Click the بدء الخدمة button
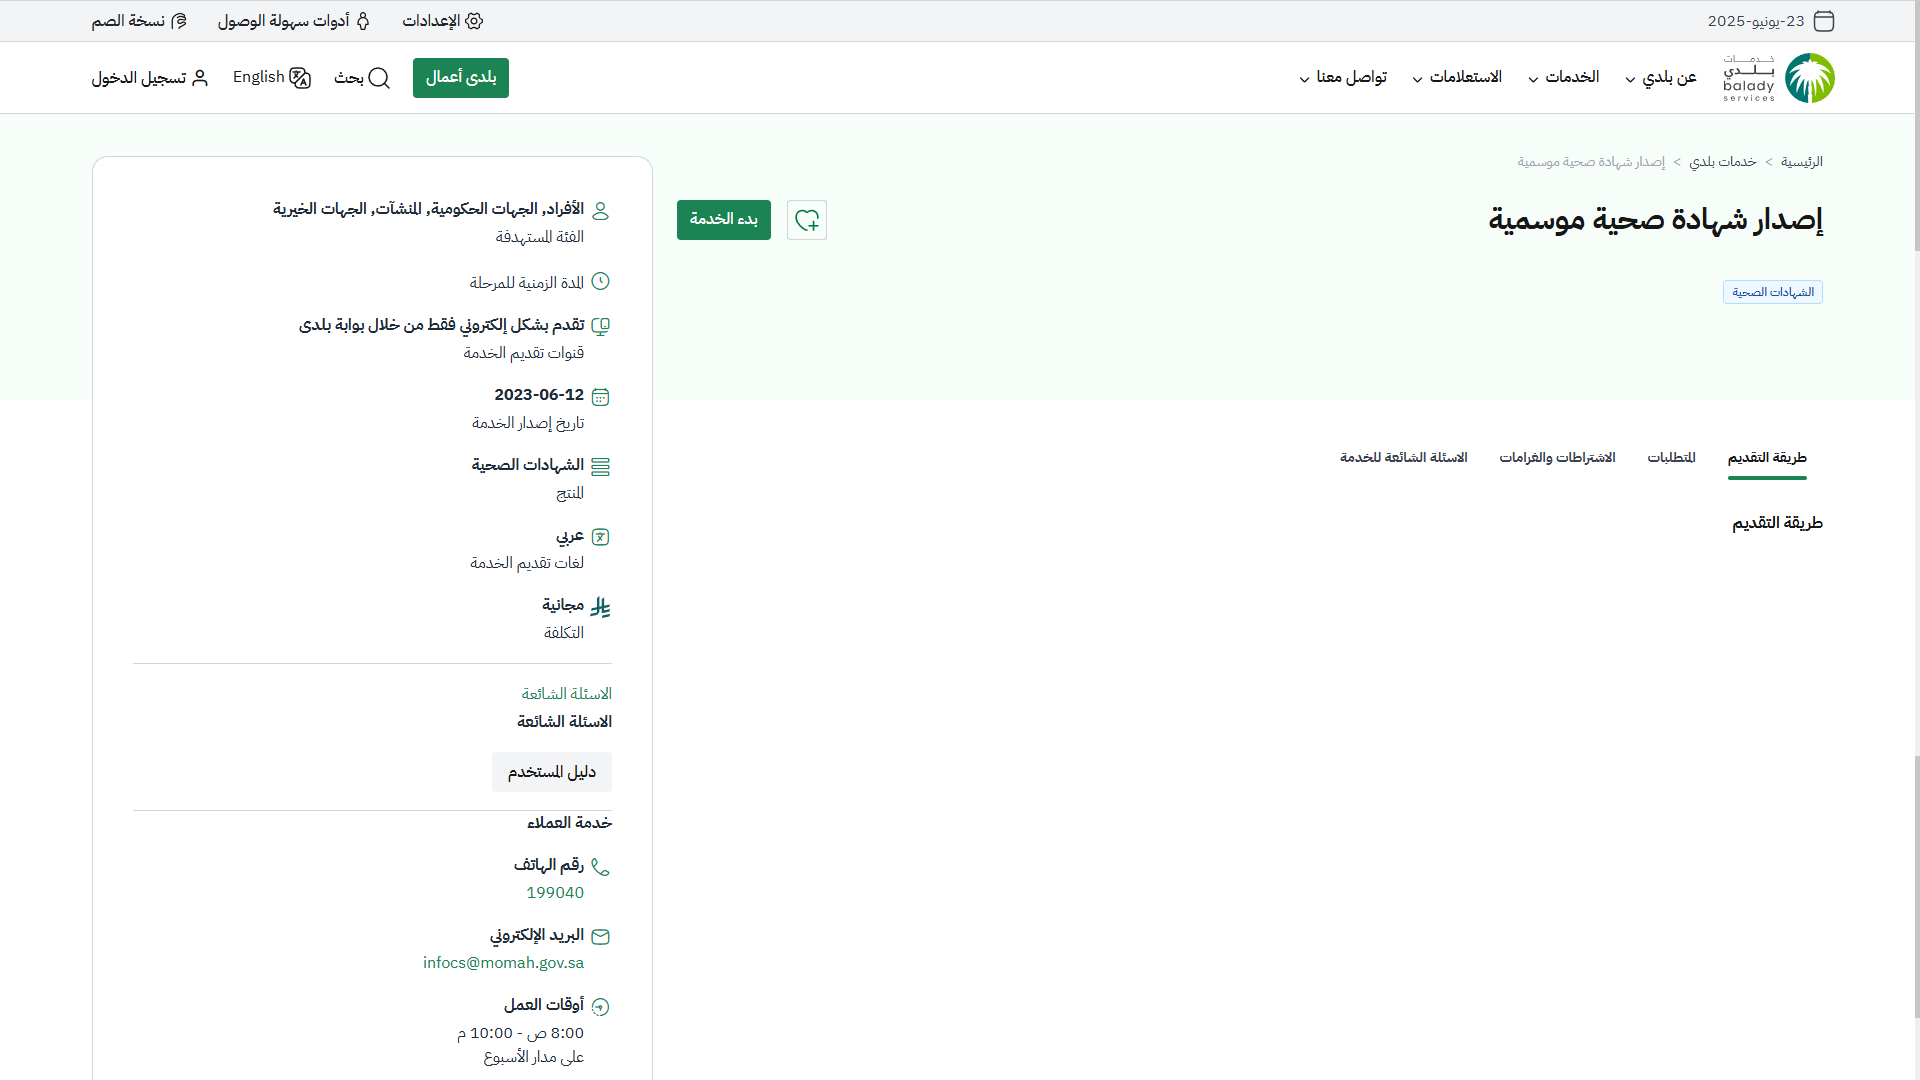 723,220
